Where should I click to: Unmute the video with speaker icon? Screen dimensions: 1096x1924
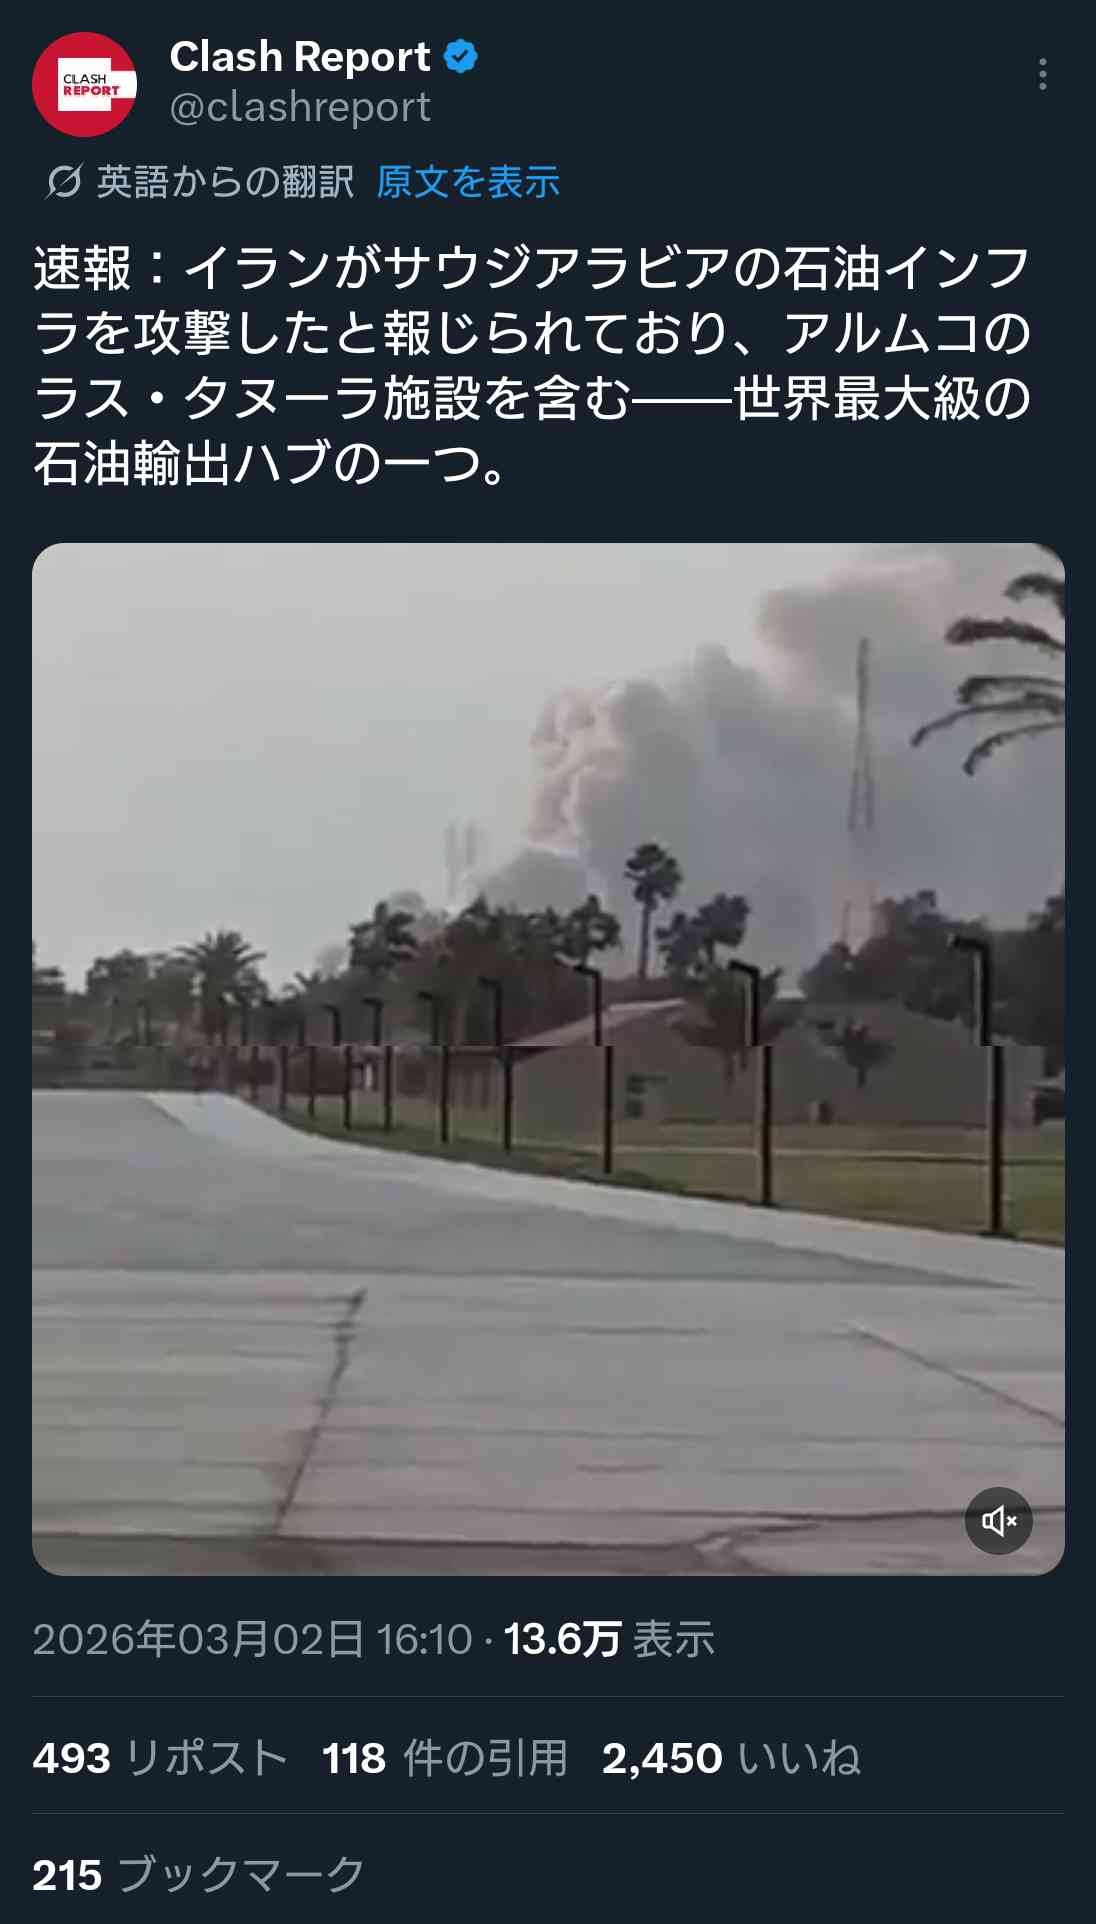(x=999, y=1521)
